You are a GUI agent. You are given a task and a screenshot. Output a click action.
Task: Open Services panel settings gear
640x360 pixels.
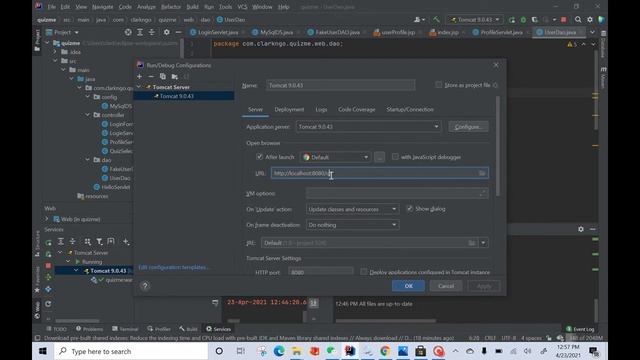pos(581,229)
